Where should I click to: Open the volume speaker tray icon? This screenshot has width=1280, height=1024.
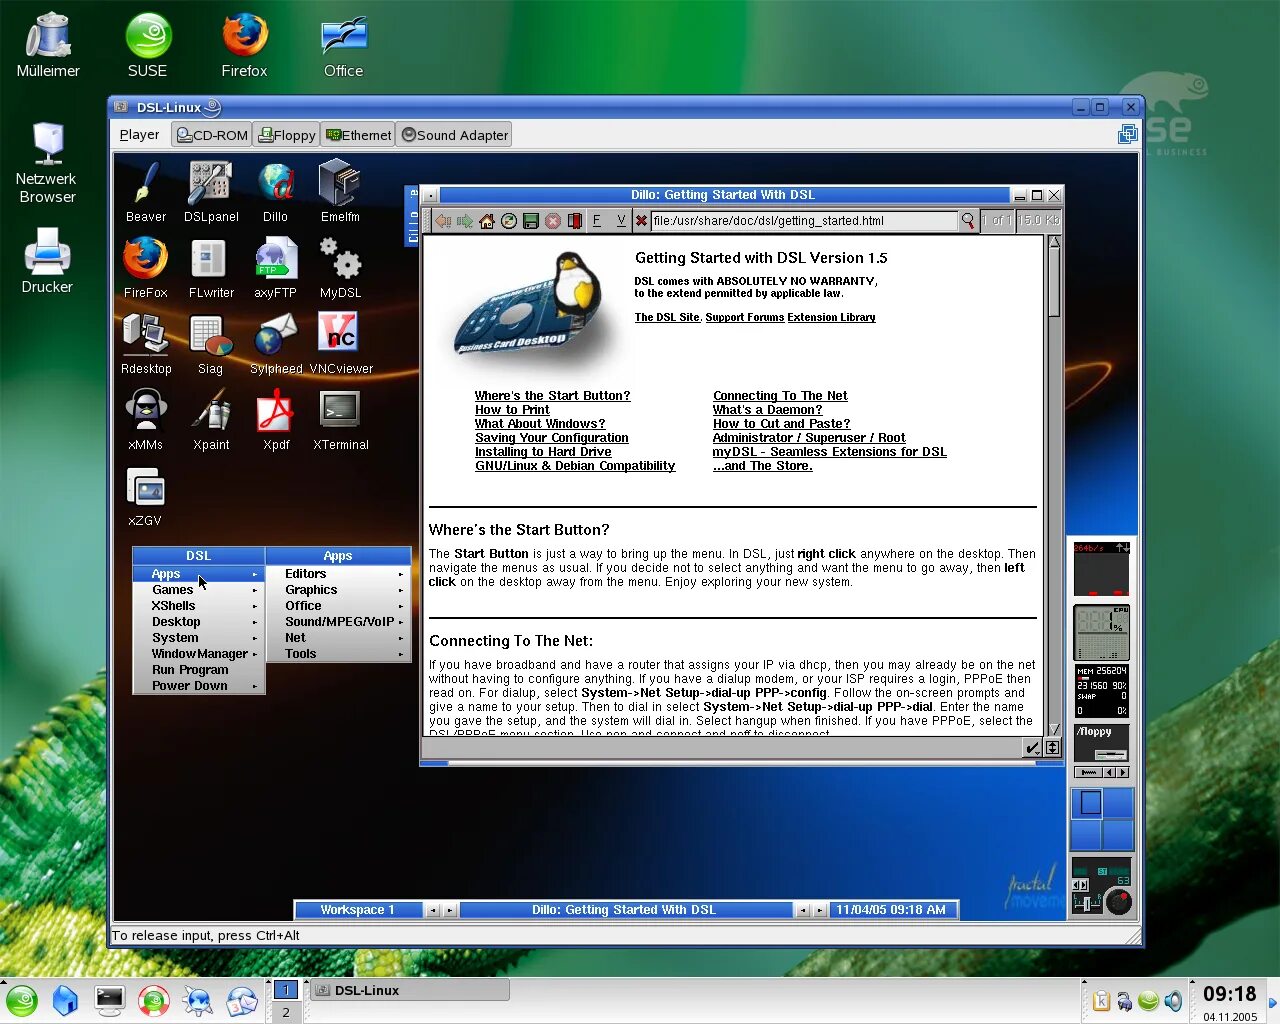[1173, 1000]
